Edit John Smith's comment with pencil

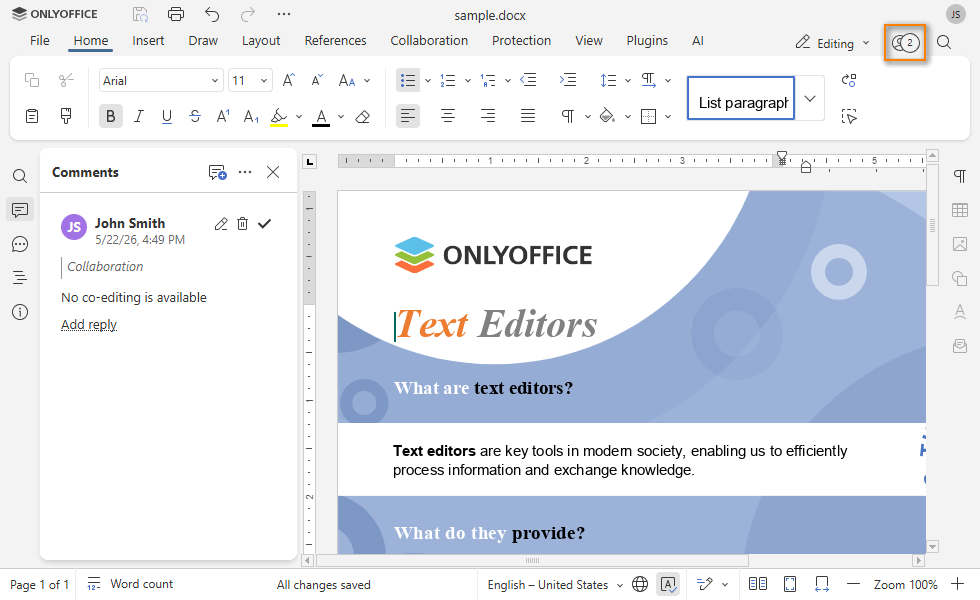221,224
